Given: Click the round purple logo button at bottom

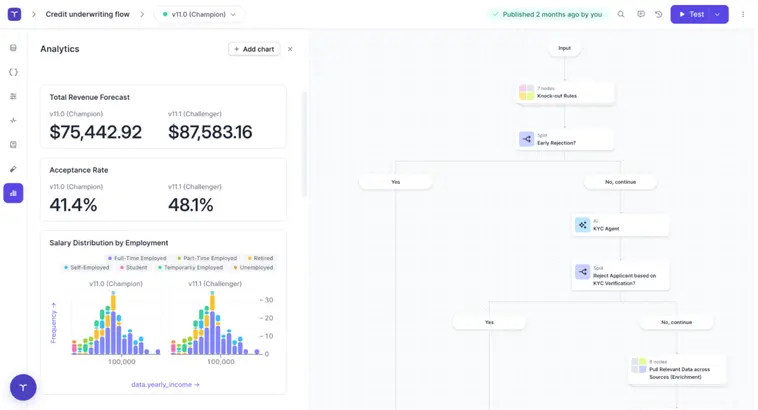Looking at the screenshot, I should [23, 387].
